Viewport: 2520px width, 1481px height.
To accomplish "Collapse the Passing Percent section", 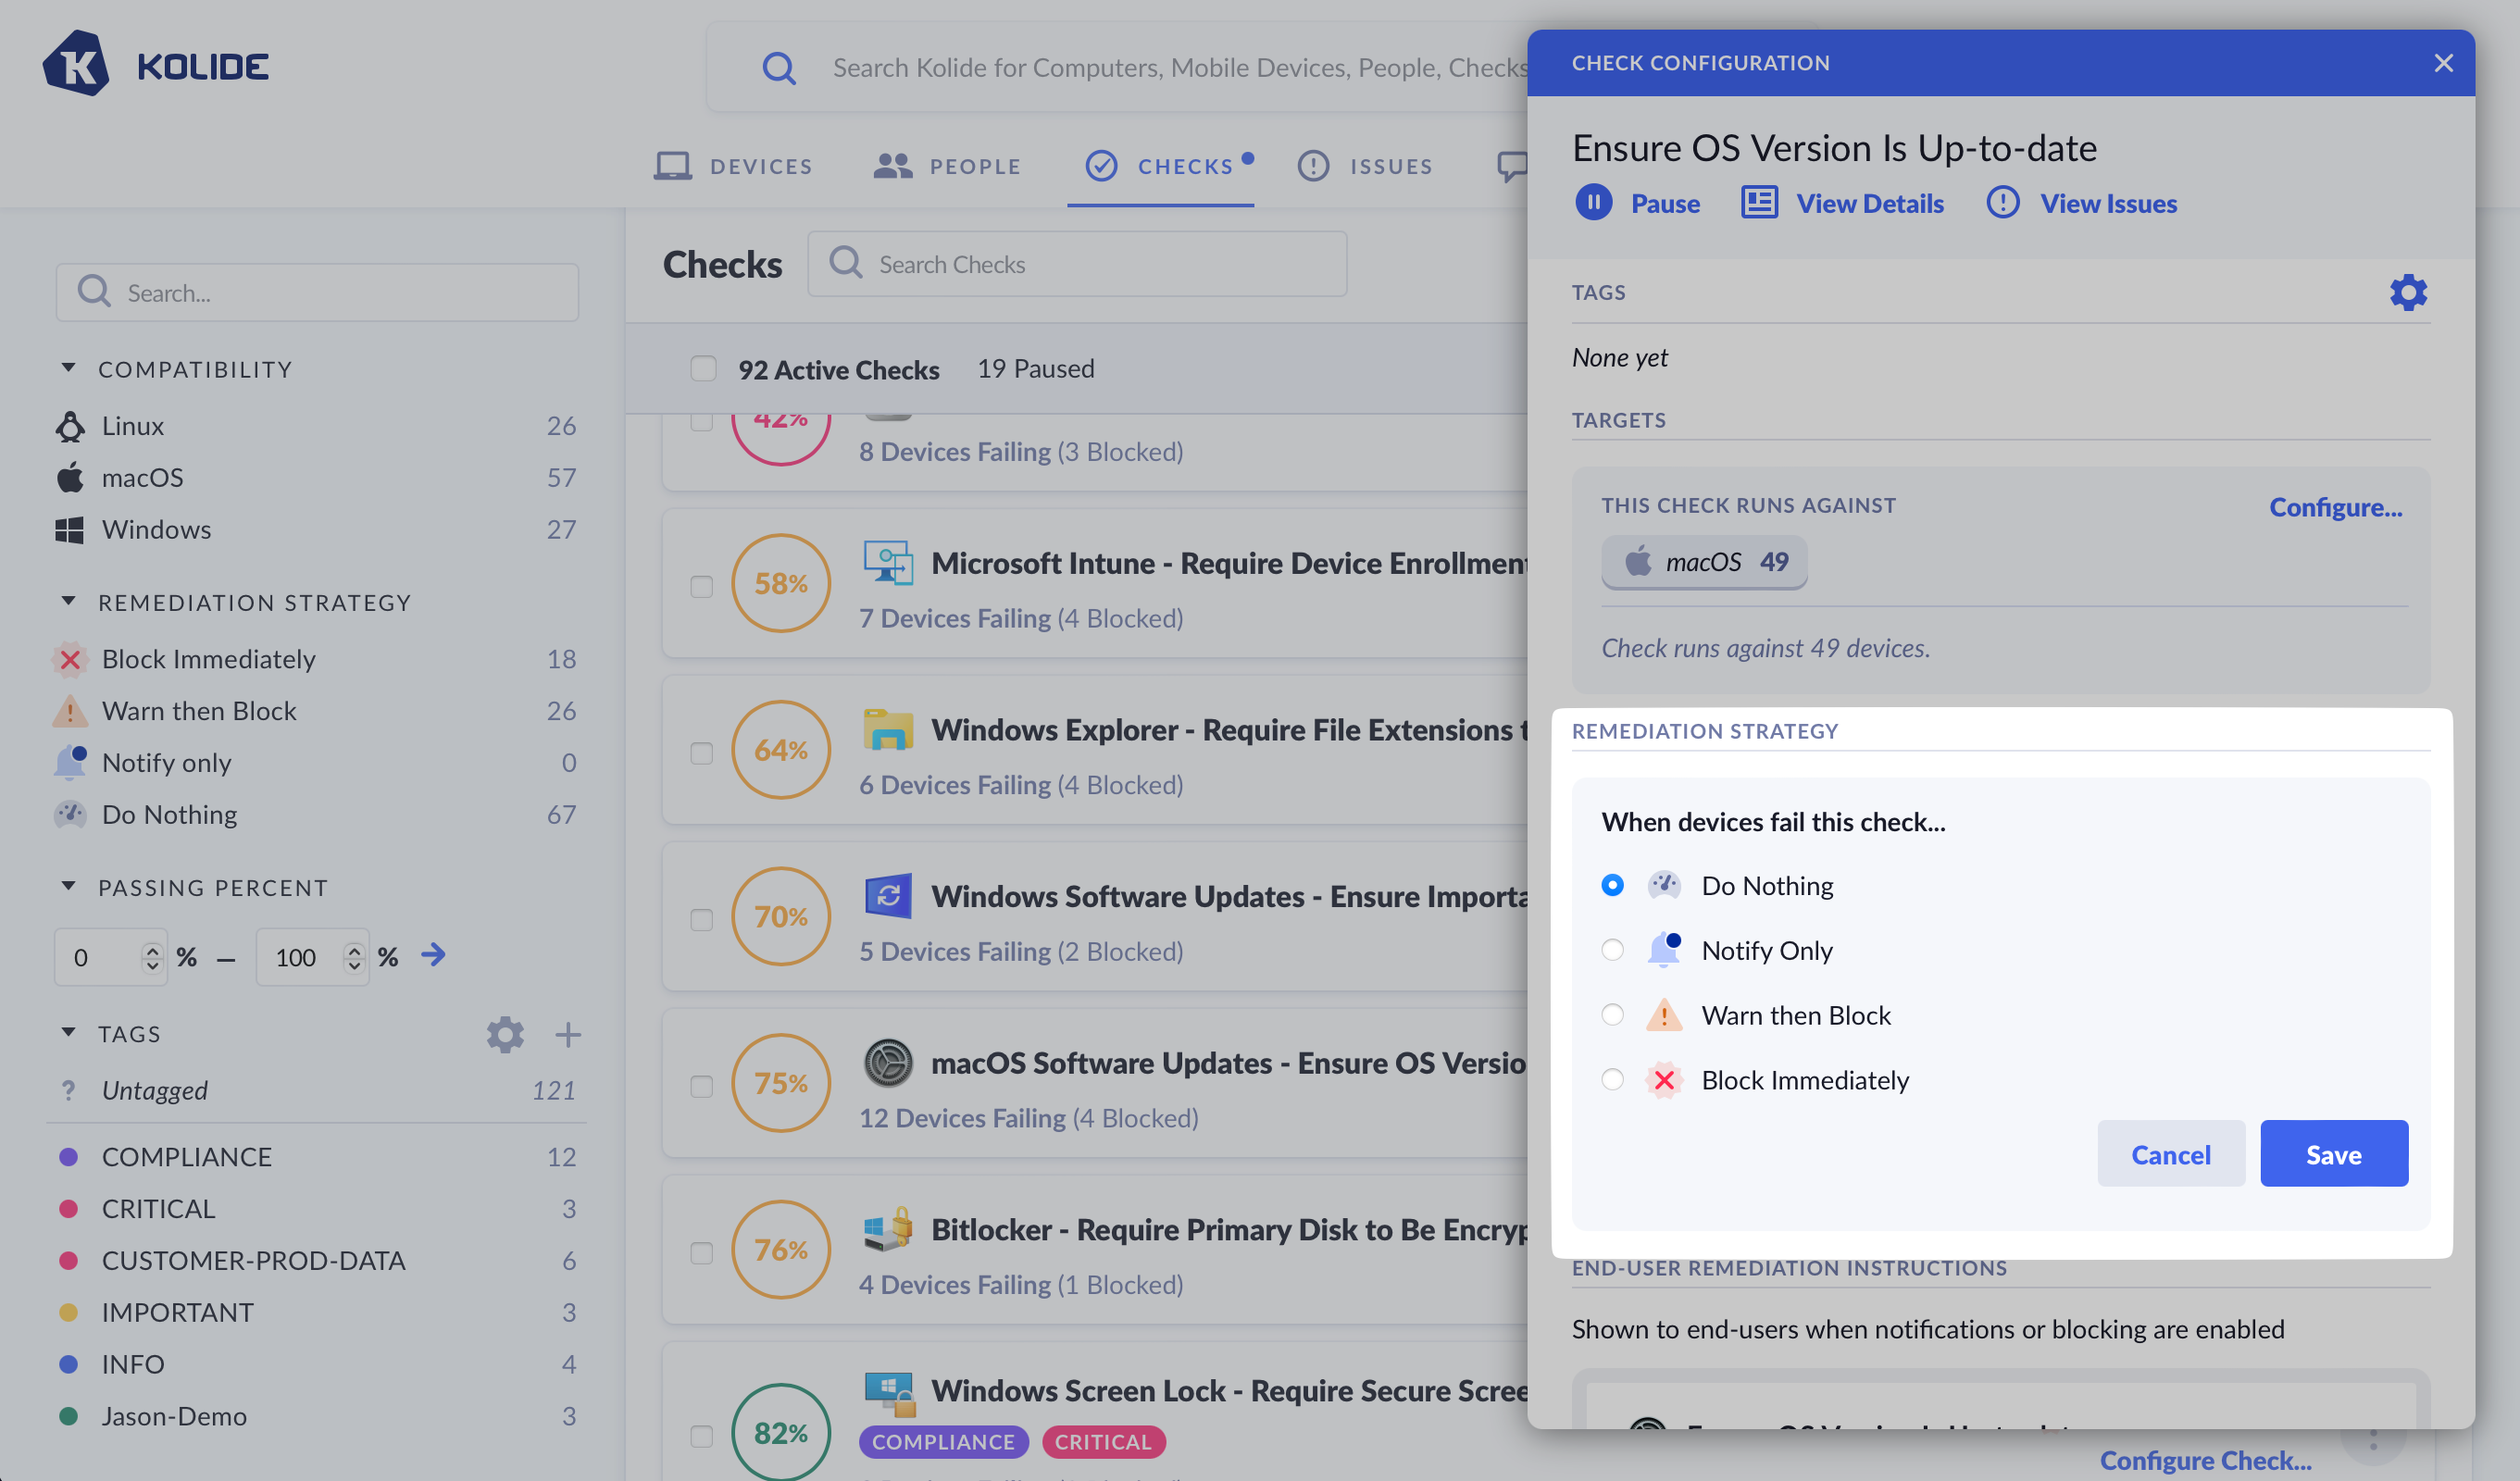I will tap(68, 887).
